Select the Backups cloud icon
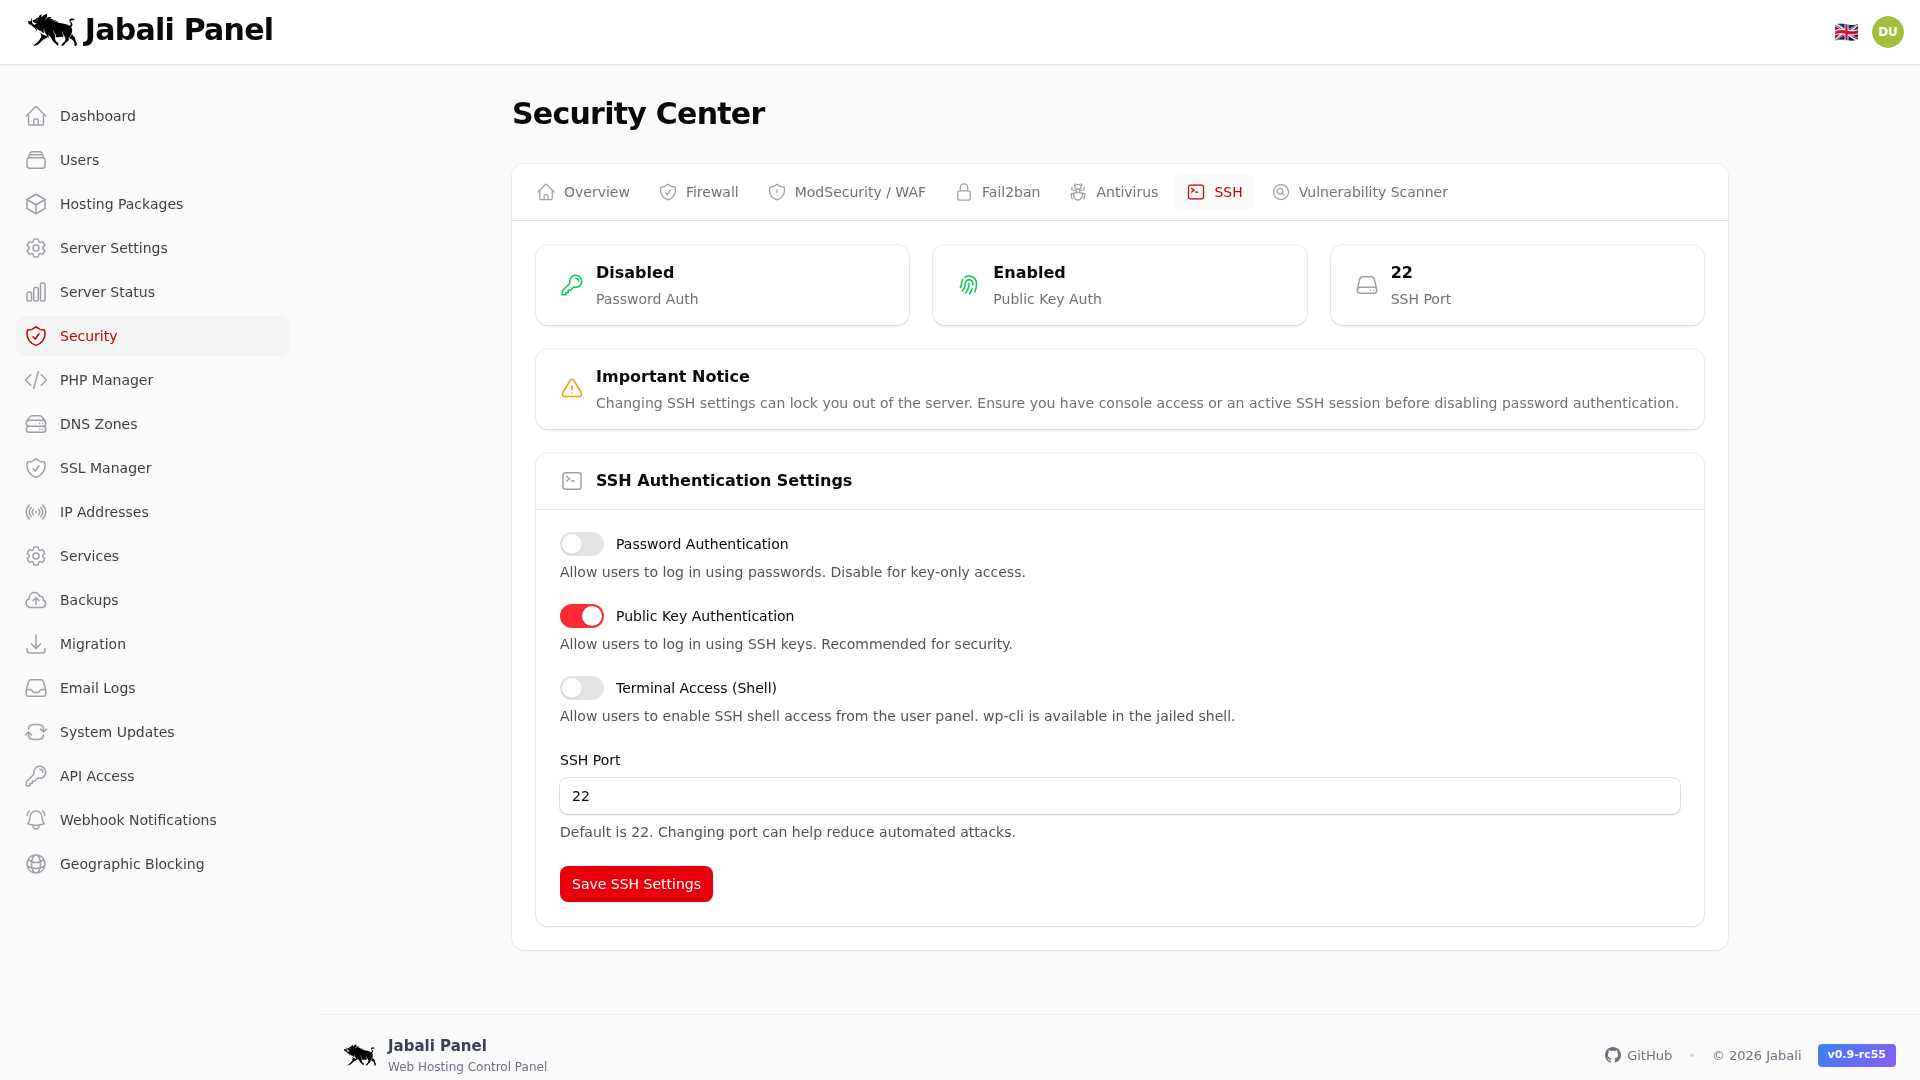The height and width of the screenshot is (1080, 1920). point(36,600)
